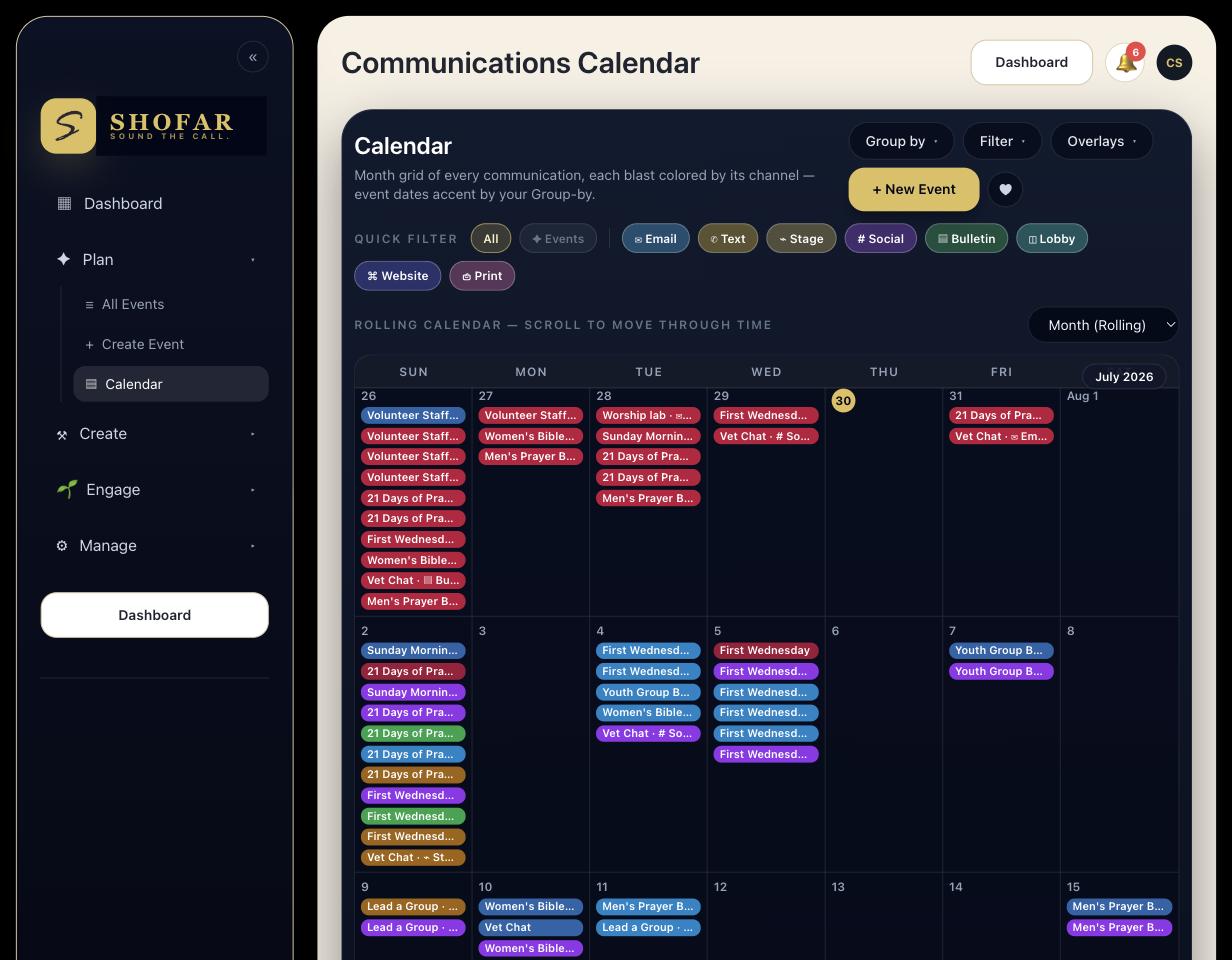The width and height of the screenshot is (1232, 960).
Task: Toggle the Print channel filter
Action: click(482, 276)
